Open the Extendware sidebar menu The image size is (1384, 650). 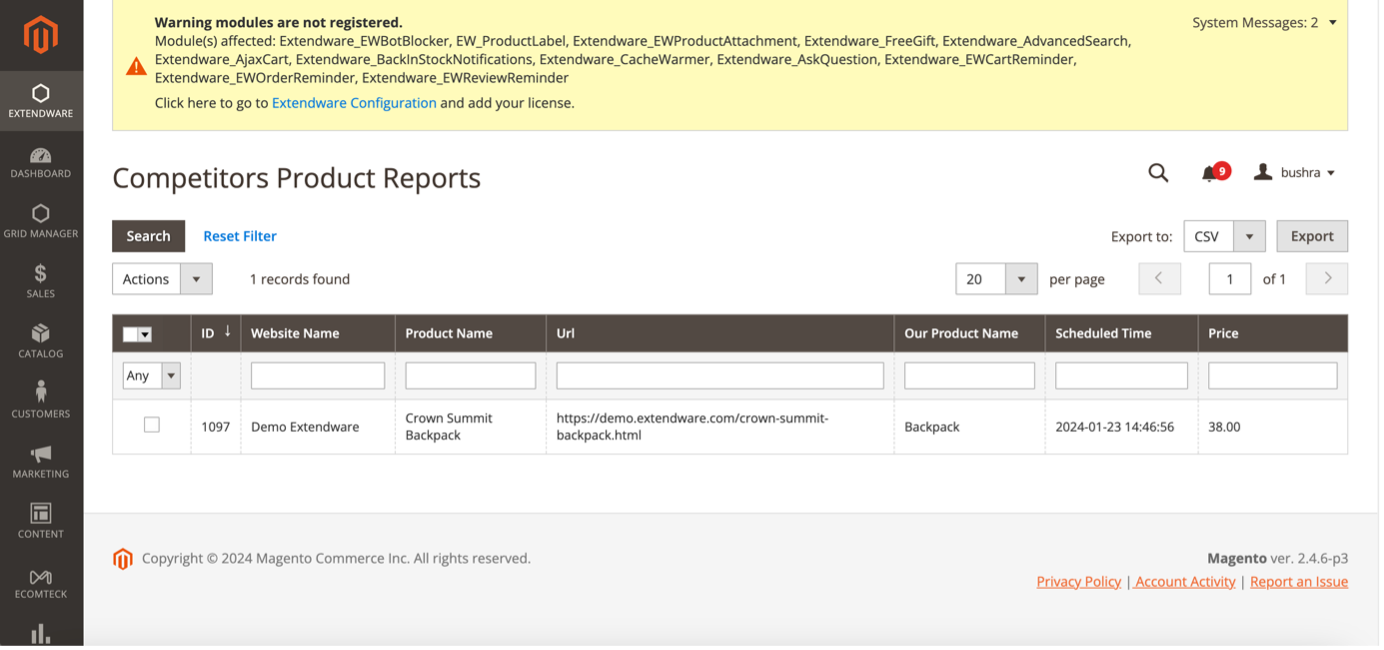click(41, 101)
